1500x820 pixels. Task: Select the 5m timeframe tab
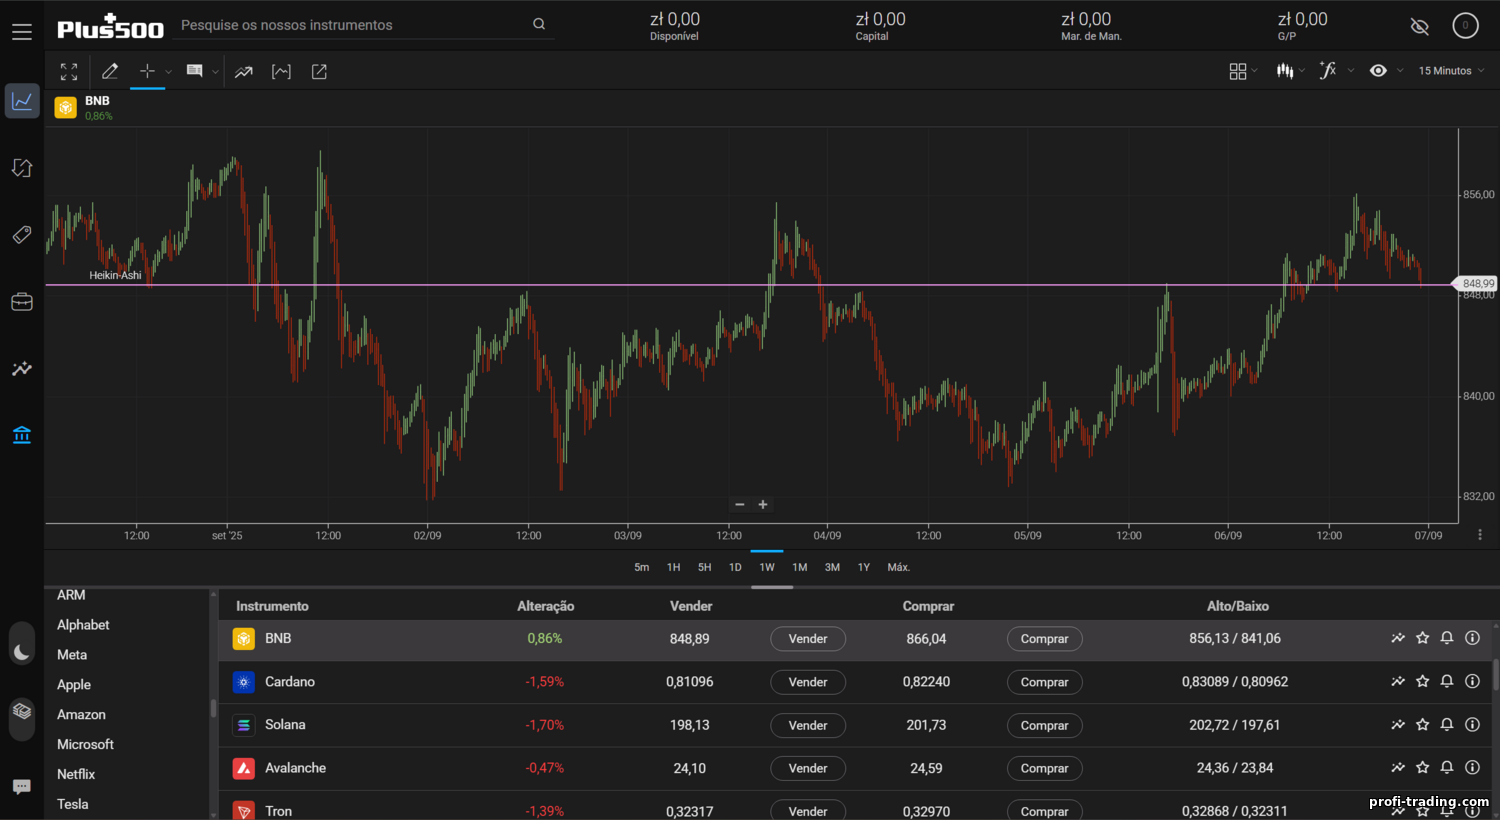coord(641,566)
